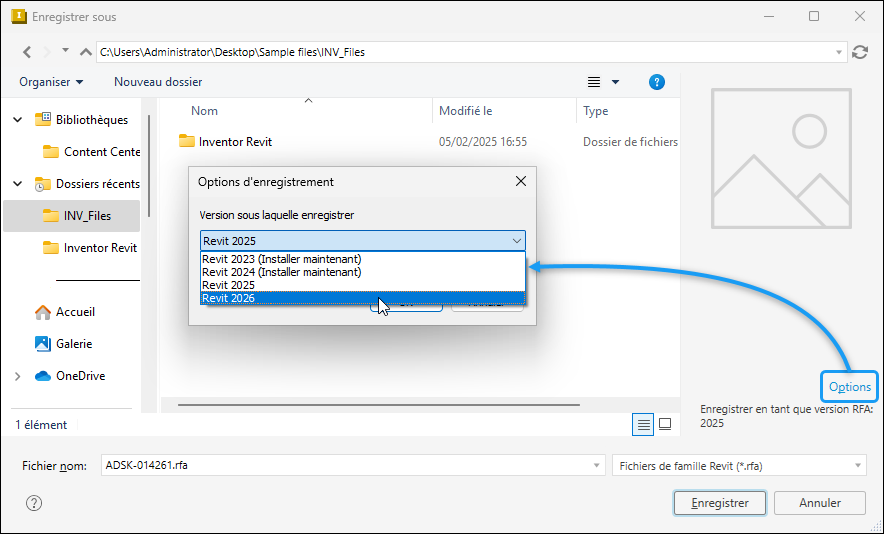Select OneDrive in the navigation pane
The image size is (884, 534).
point(70,376)
